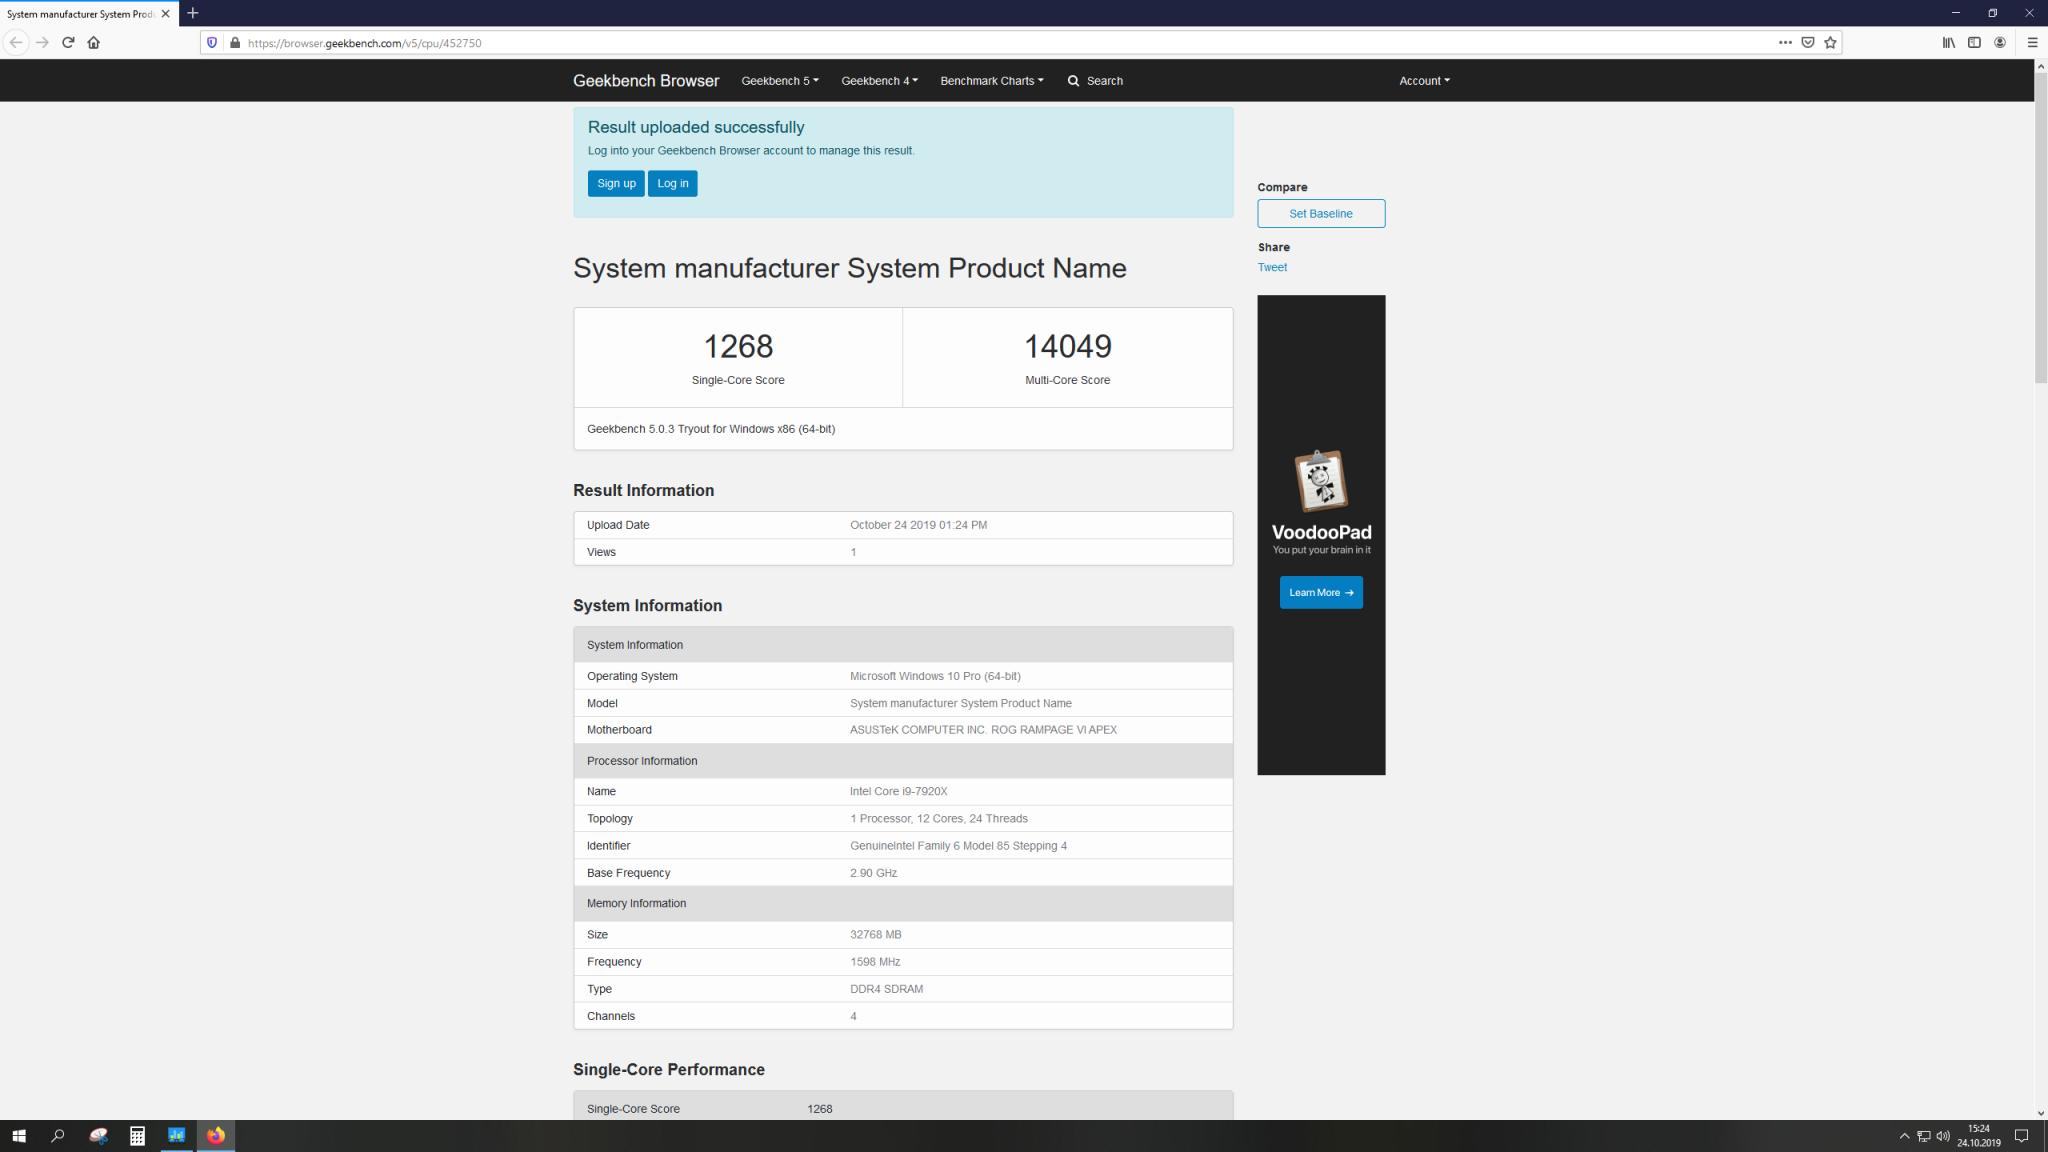Click the Tweet share link
This screenshot has height=1152, width=2048.
[1272, 267]
